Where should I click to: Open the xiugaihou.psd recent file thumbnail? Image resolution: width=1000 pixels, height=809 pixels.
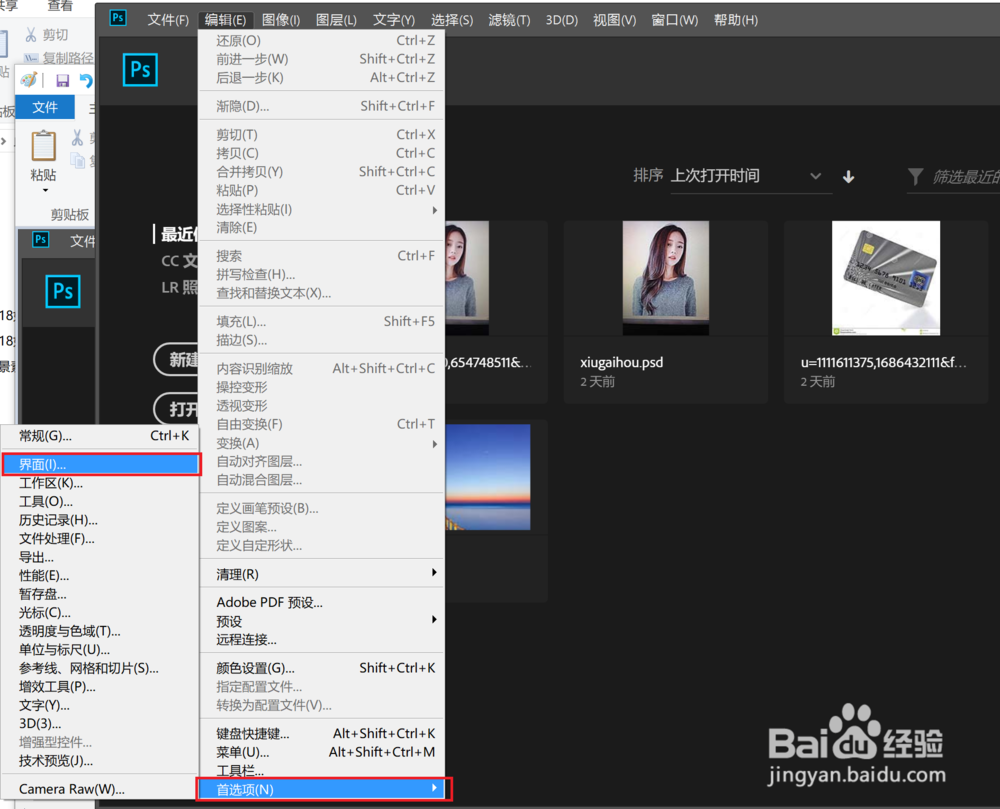pos(666,277)
